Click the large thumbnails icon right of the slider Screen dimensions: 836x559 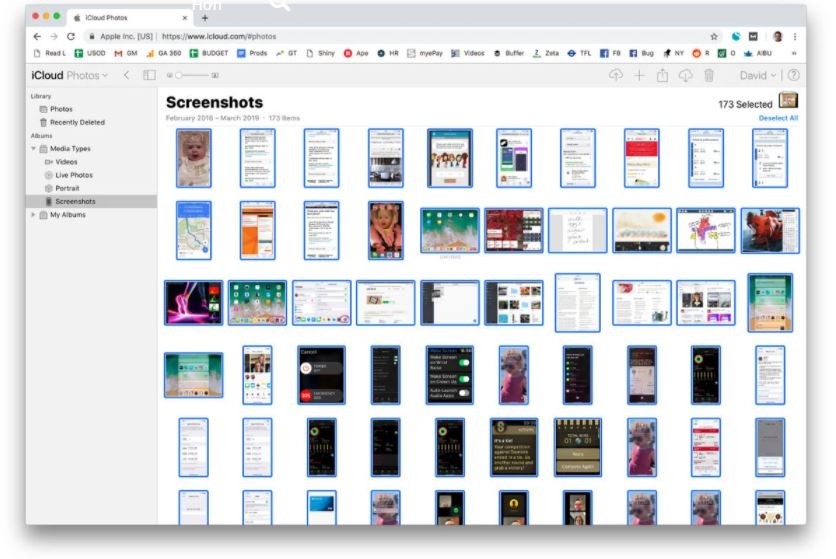pyautogui.click(x=215, y=75)
